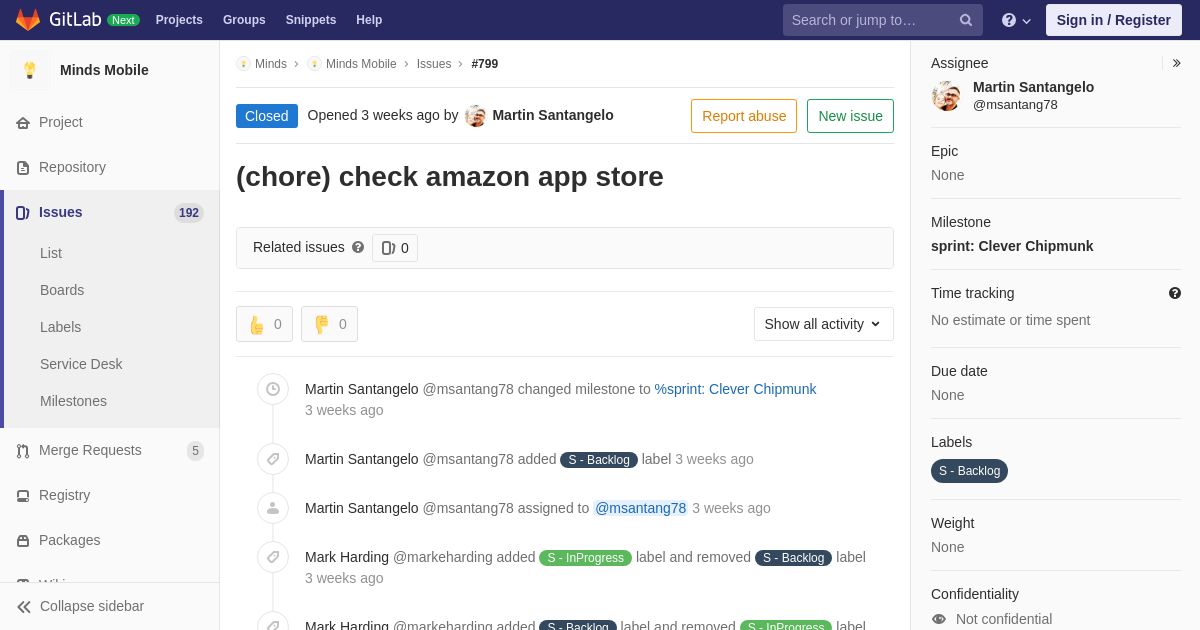Image resolution: width=1200 pixels, height=630 pixels.
Task: Open Boards in the sidebar
Action: pos(62,290)
